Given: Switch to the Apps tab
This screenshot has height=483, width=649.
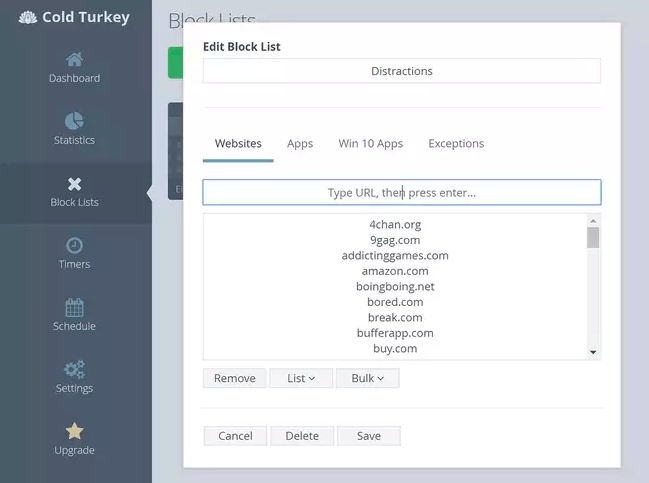Looking at the screenshot, I should [300, 144].
